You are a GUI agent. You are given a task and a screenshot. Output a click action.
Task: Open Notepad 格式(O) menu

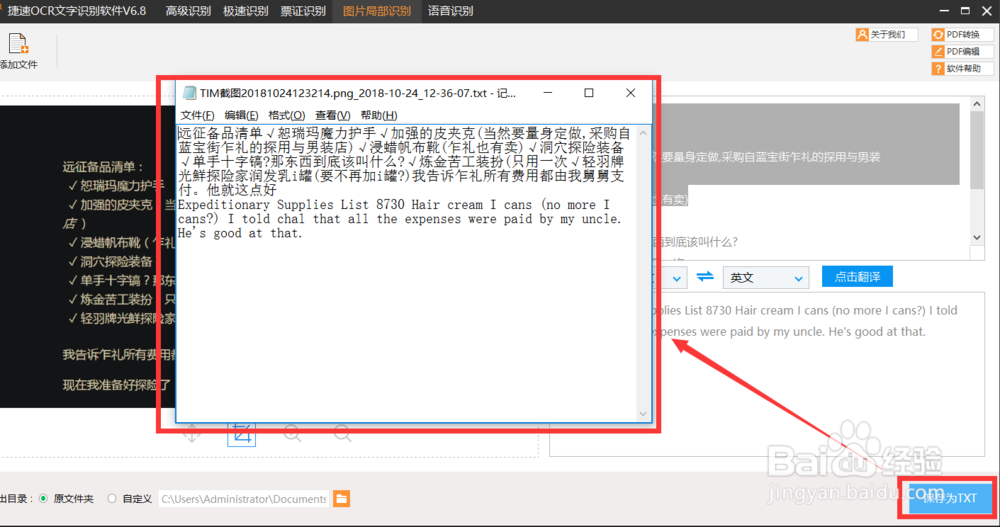click(286, 115)
